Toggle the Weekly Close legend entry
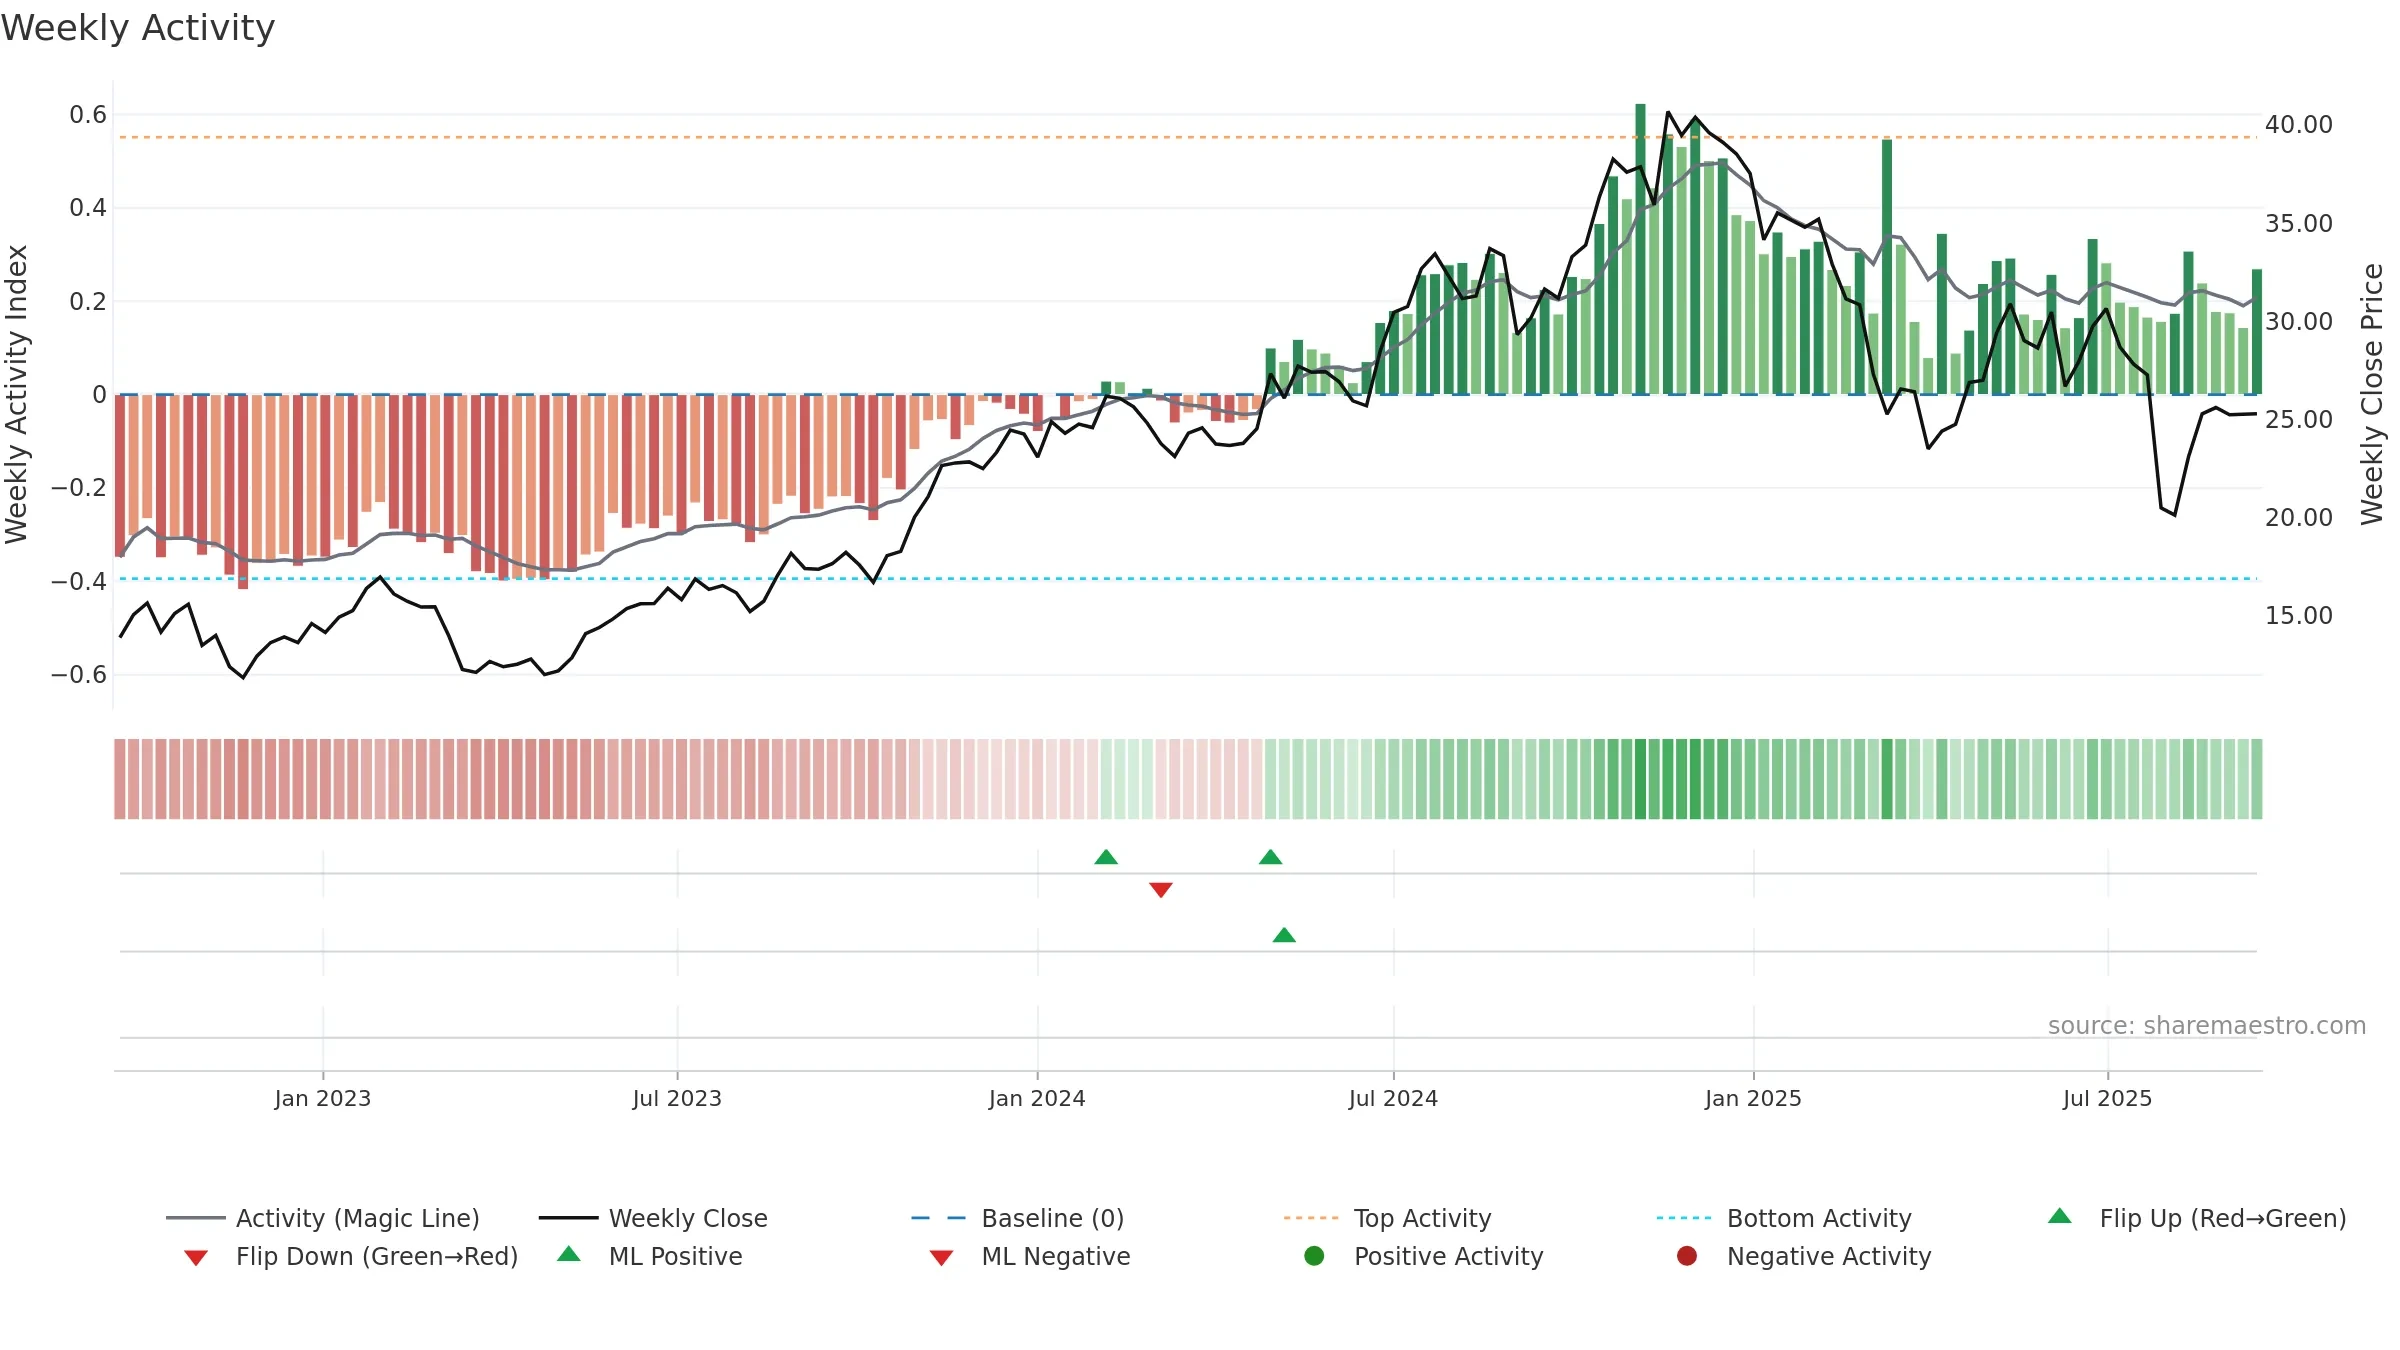The height and width of the screenshot is (1350, 2400). pyautogui.click(x=653, y=1218)
